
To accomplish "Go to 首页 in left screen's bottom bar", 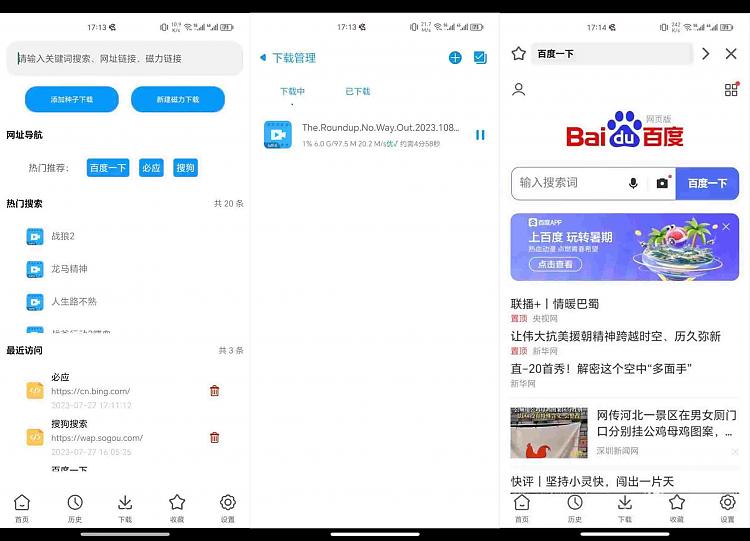I will click(22, 508).
